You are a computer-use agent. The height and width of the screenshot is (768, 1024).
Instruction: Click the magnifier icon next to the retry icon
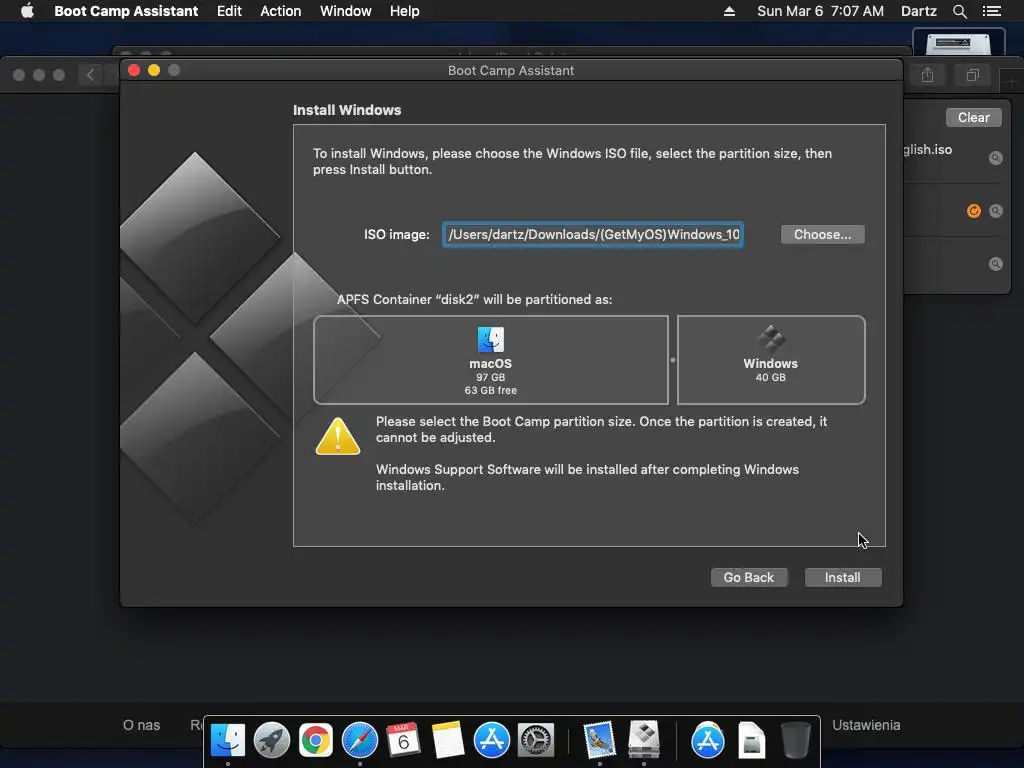pyautogui.click(x=995, y=211)
